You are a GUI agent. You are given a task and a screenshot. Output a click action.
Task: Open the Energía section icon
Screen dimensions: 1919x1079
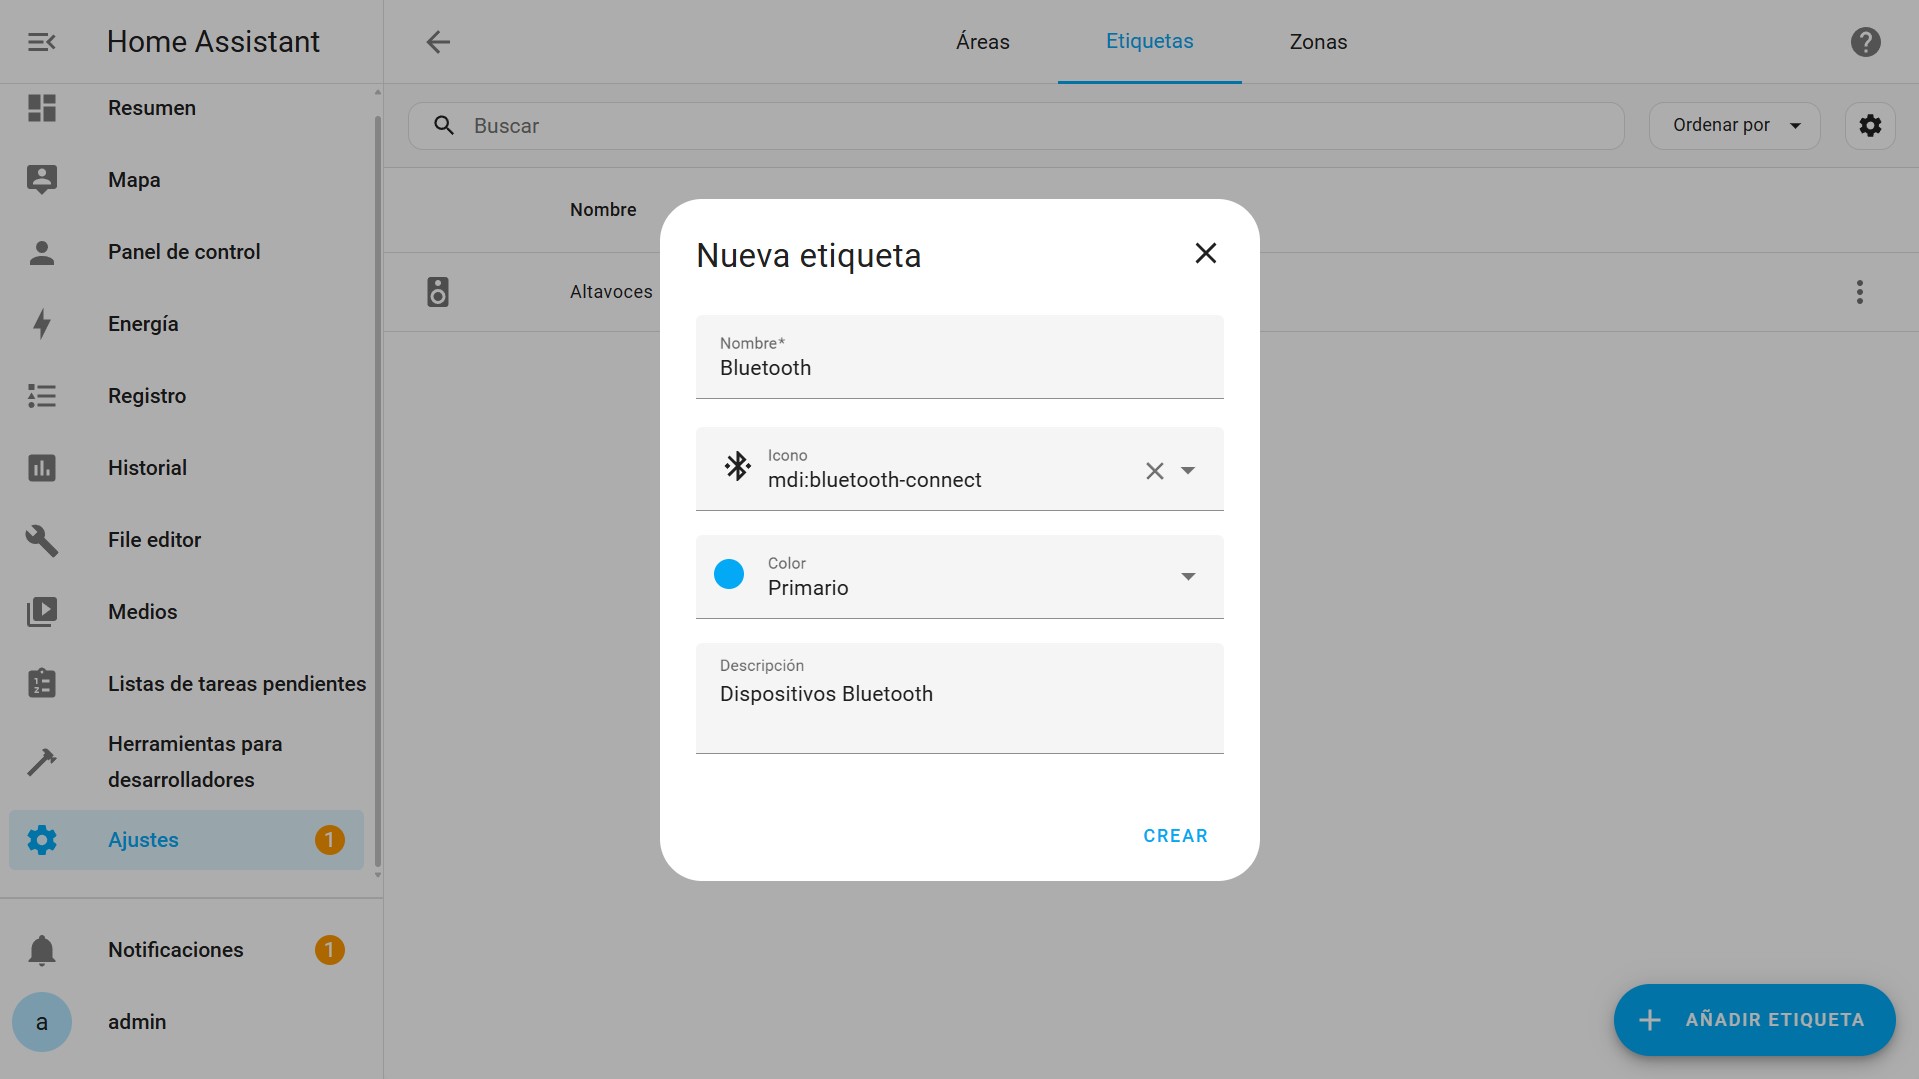41,324
